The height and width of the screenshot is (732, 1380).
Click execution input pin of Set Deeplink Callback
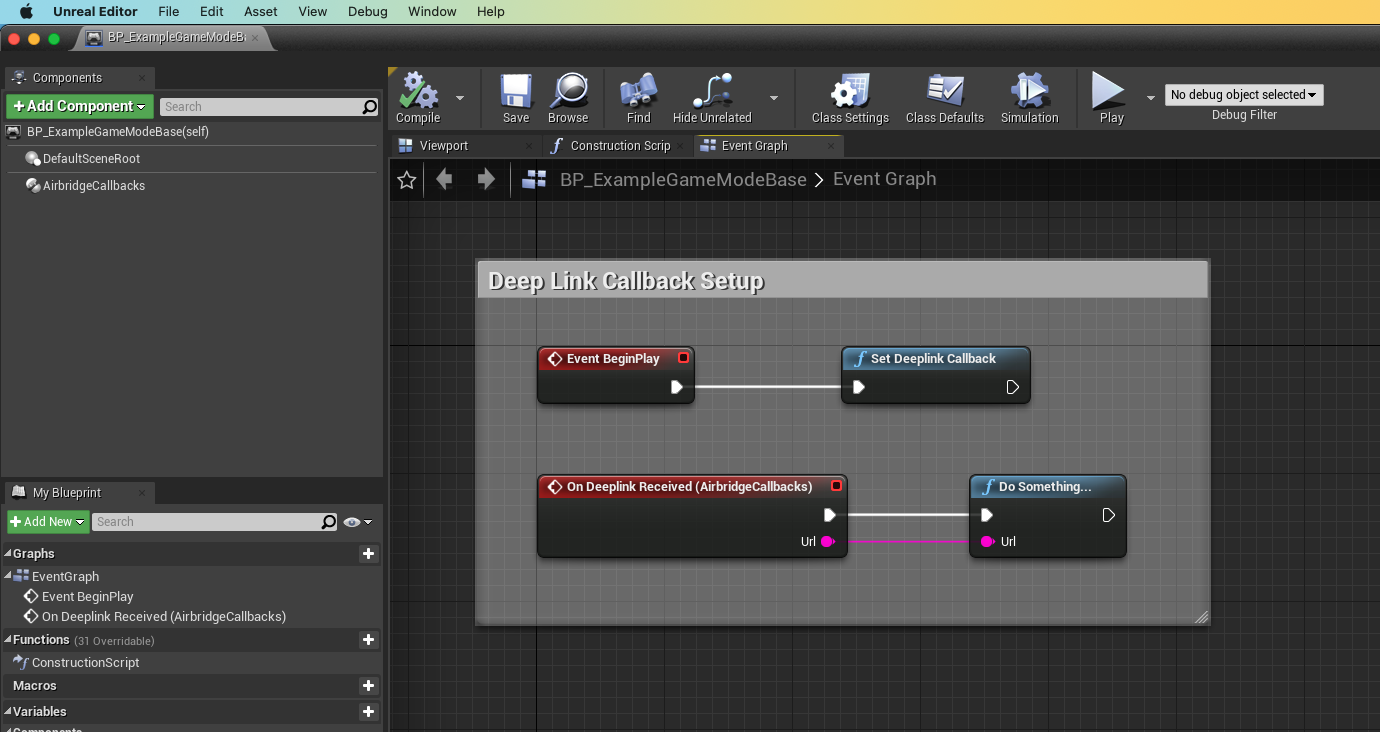pyautogui.click(x=858, y=387)
